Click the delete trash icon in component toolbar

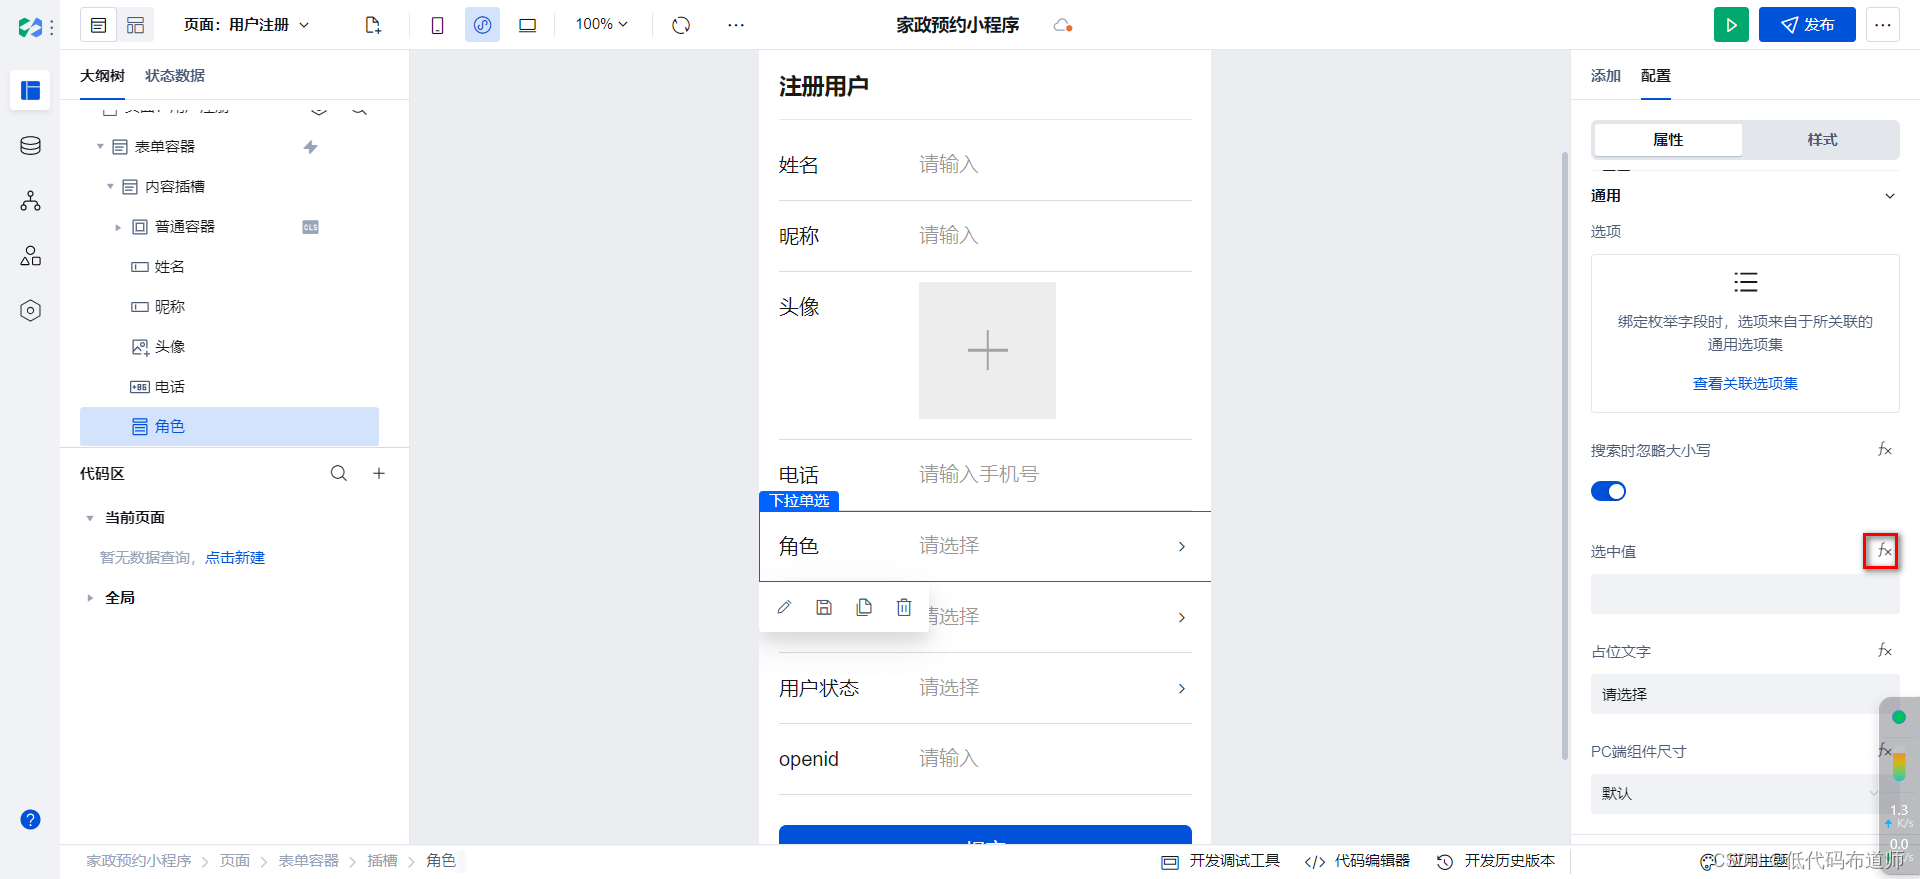(x=904, y=607)
